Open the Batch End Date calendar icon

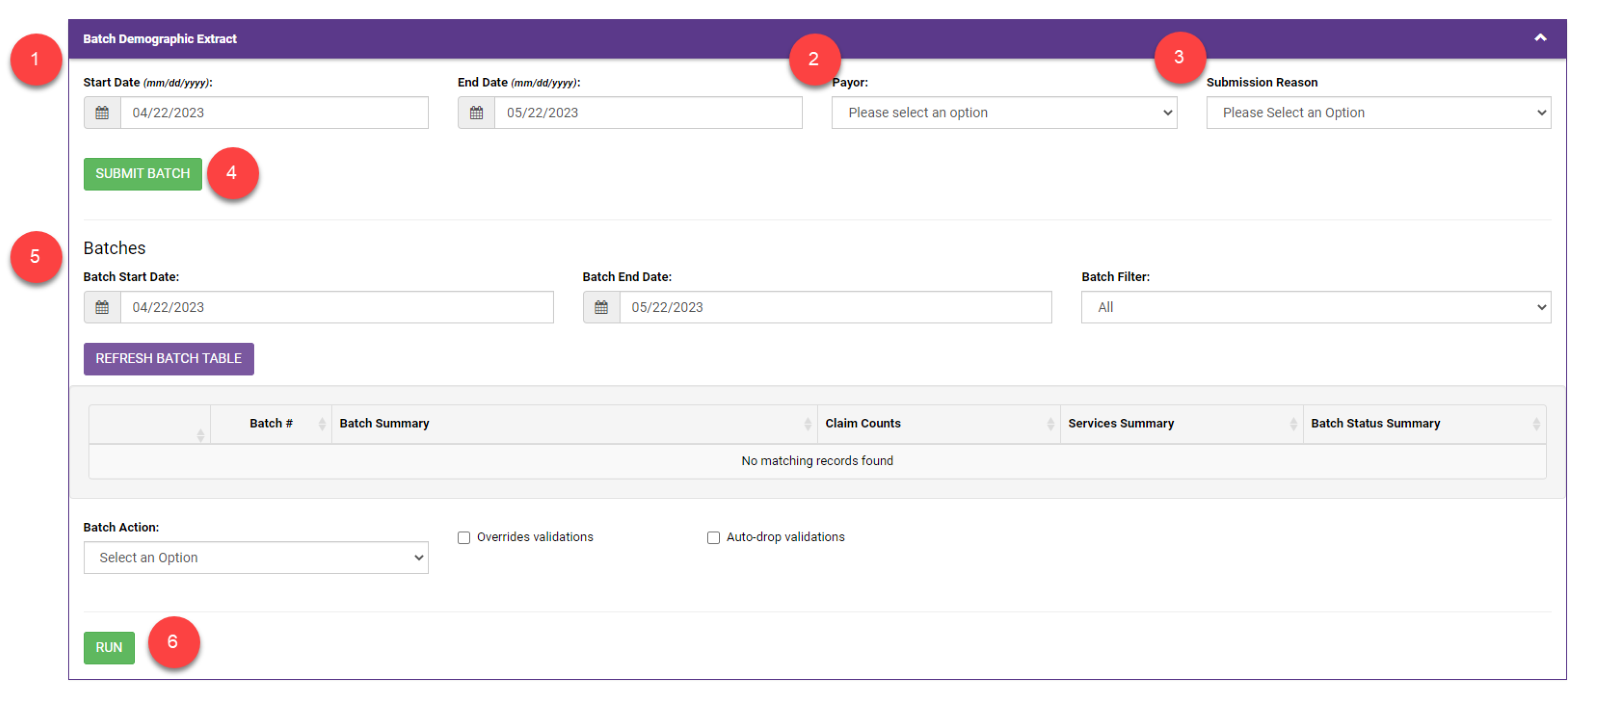(x=601, y=308)
